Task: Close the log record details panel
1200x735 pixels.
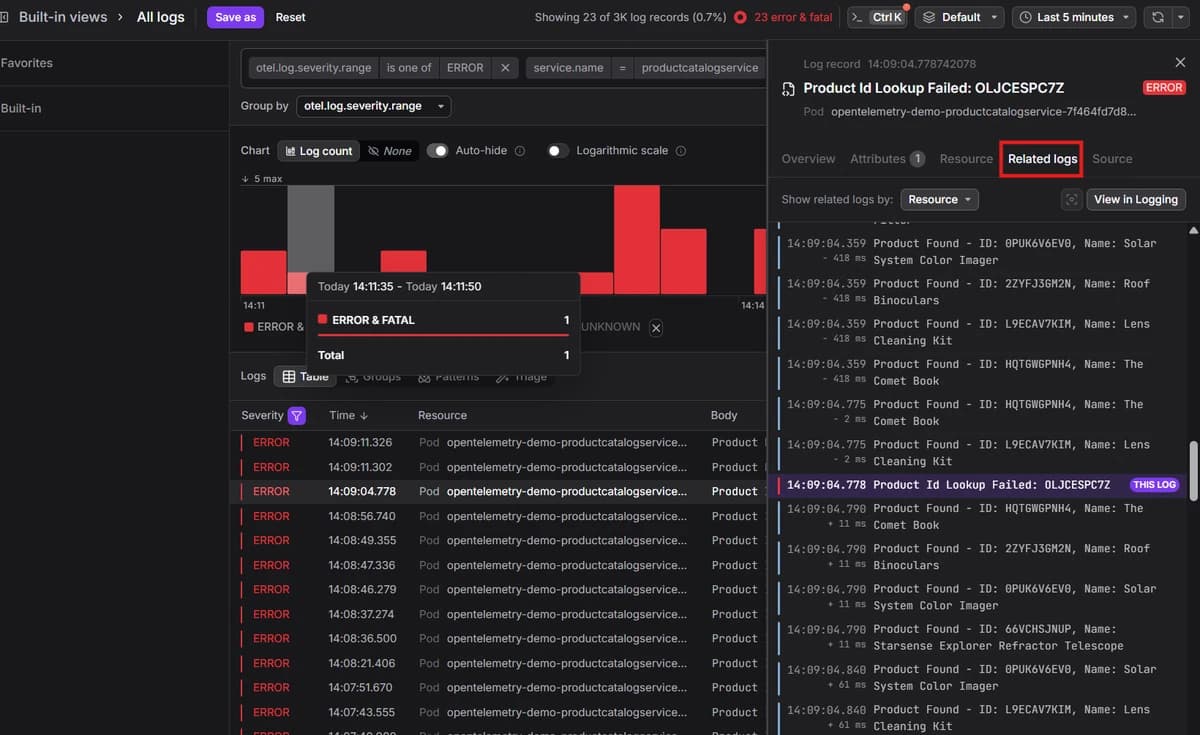Action: [1180, 63]
